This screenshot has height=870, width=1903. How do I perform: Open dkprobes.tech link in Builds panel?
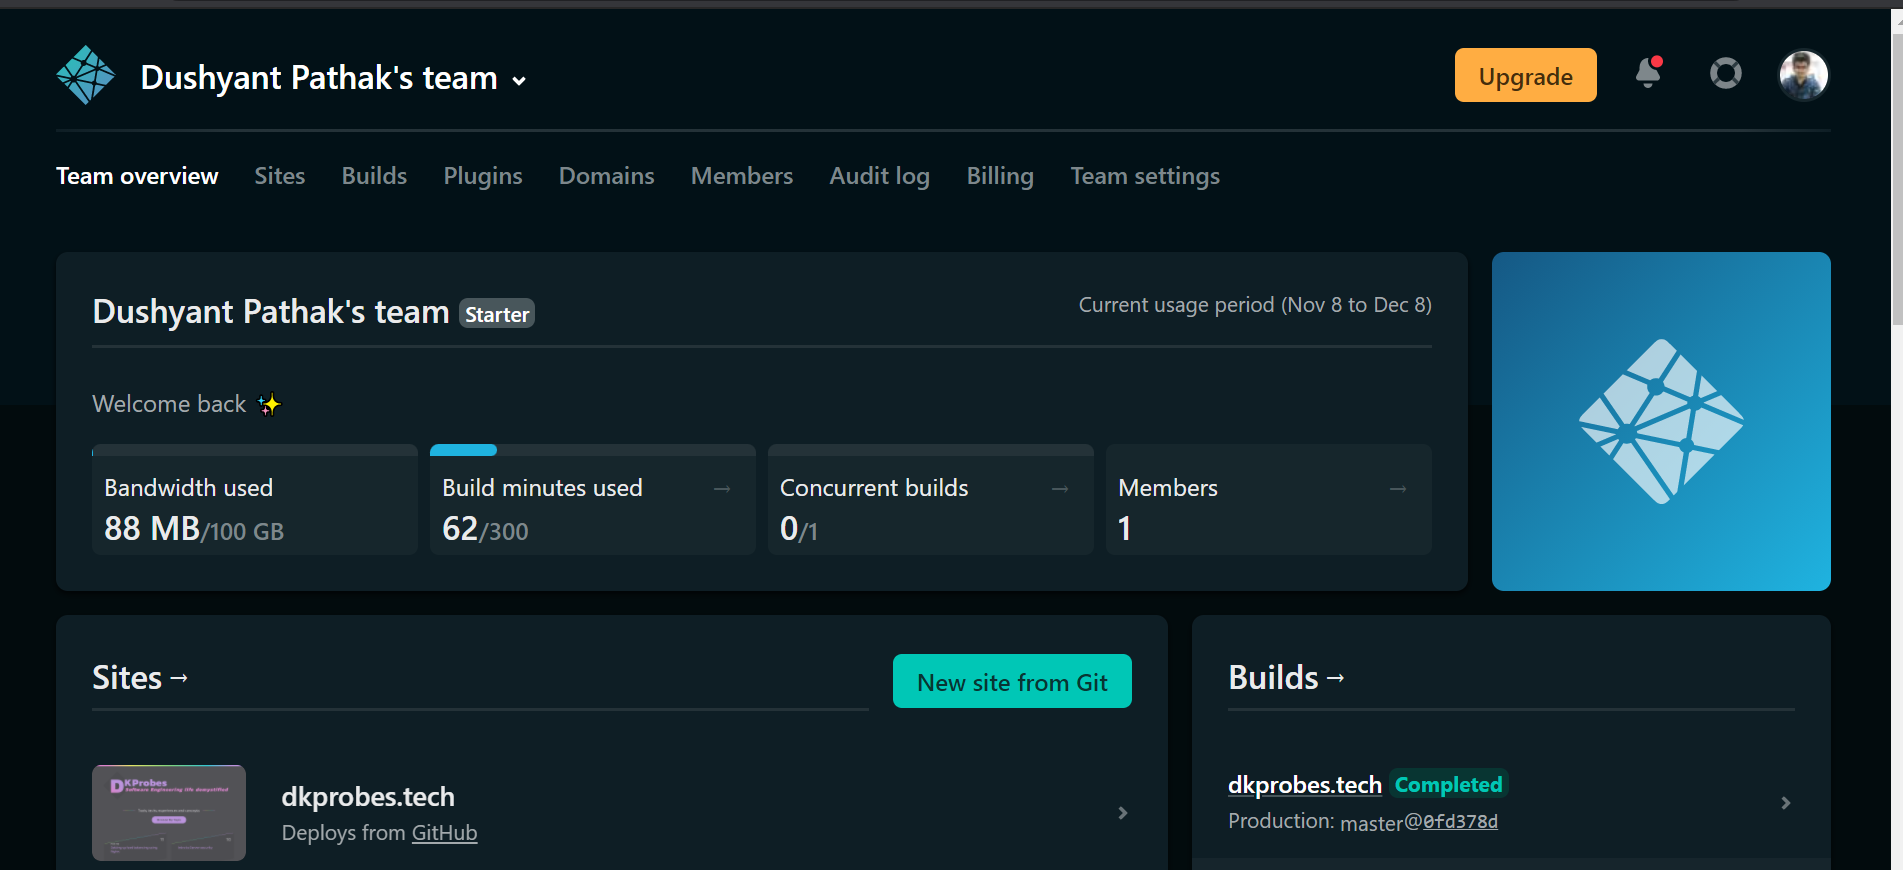[x=1304, y=785]
